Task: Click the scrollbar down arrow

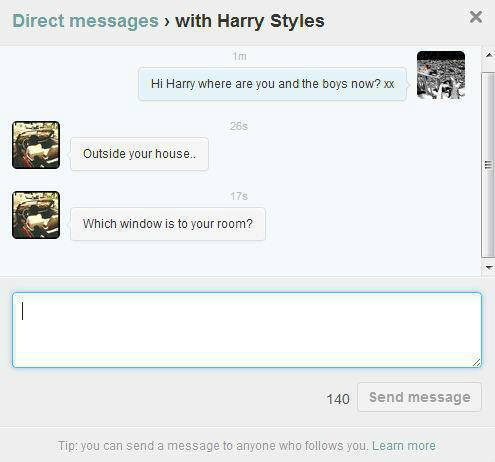Action: point(489,267)
